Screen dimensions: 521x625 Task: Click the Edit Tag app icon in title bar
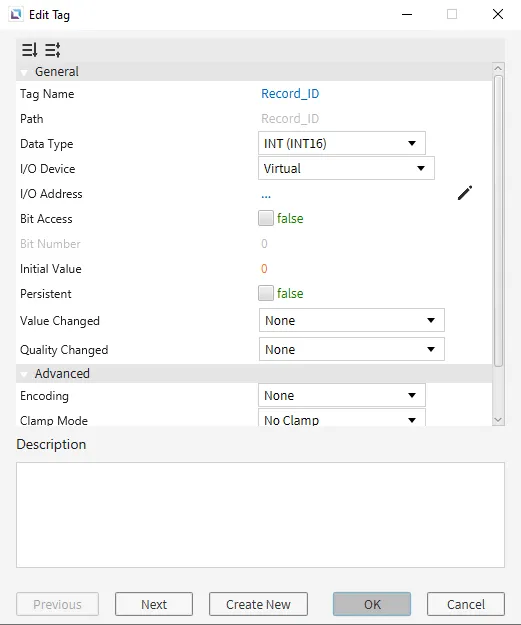coord(16,15)
